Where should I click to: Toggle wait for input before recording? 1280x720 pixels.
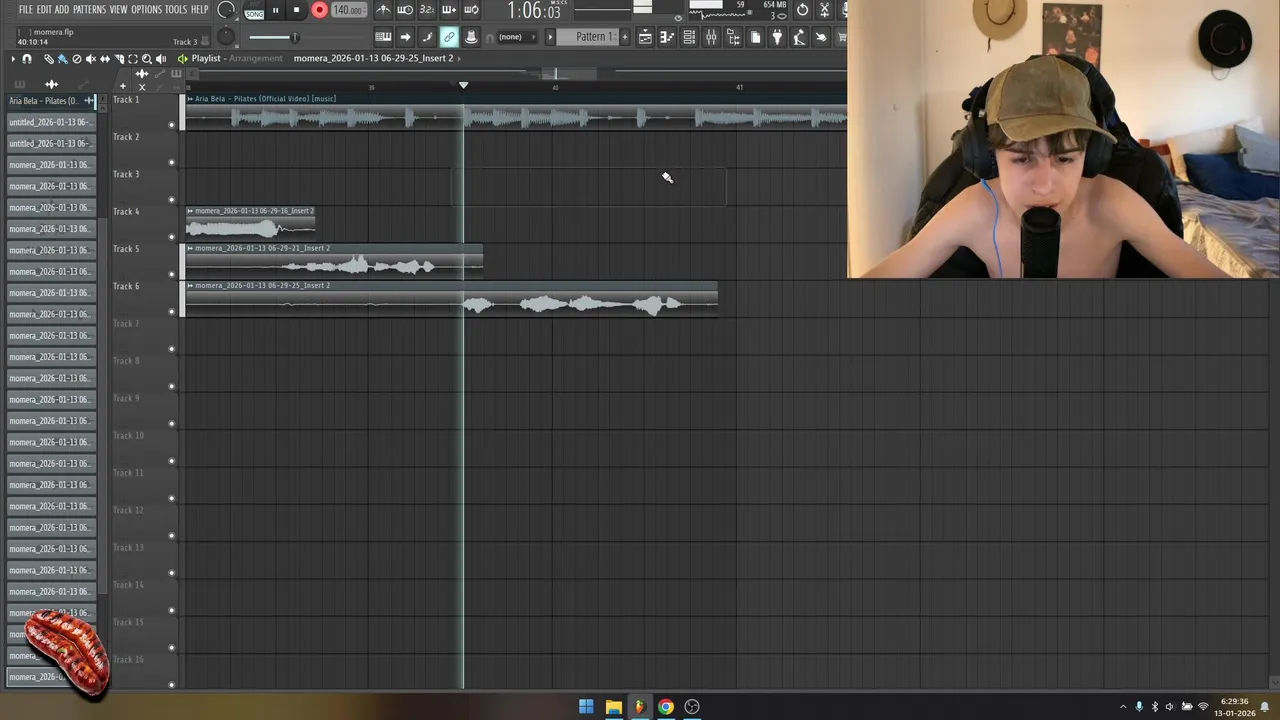(x=405, y=10)
